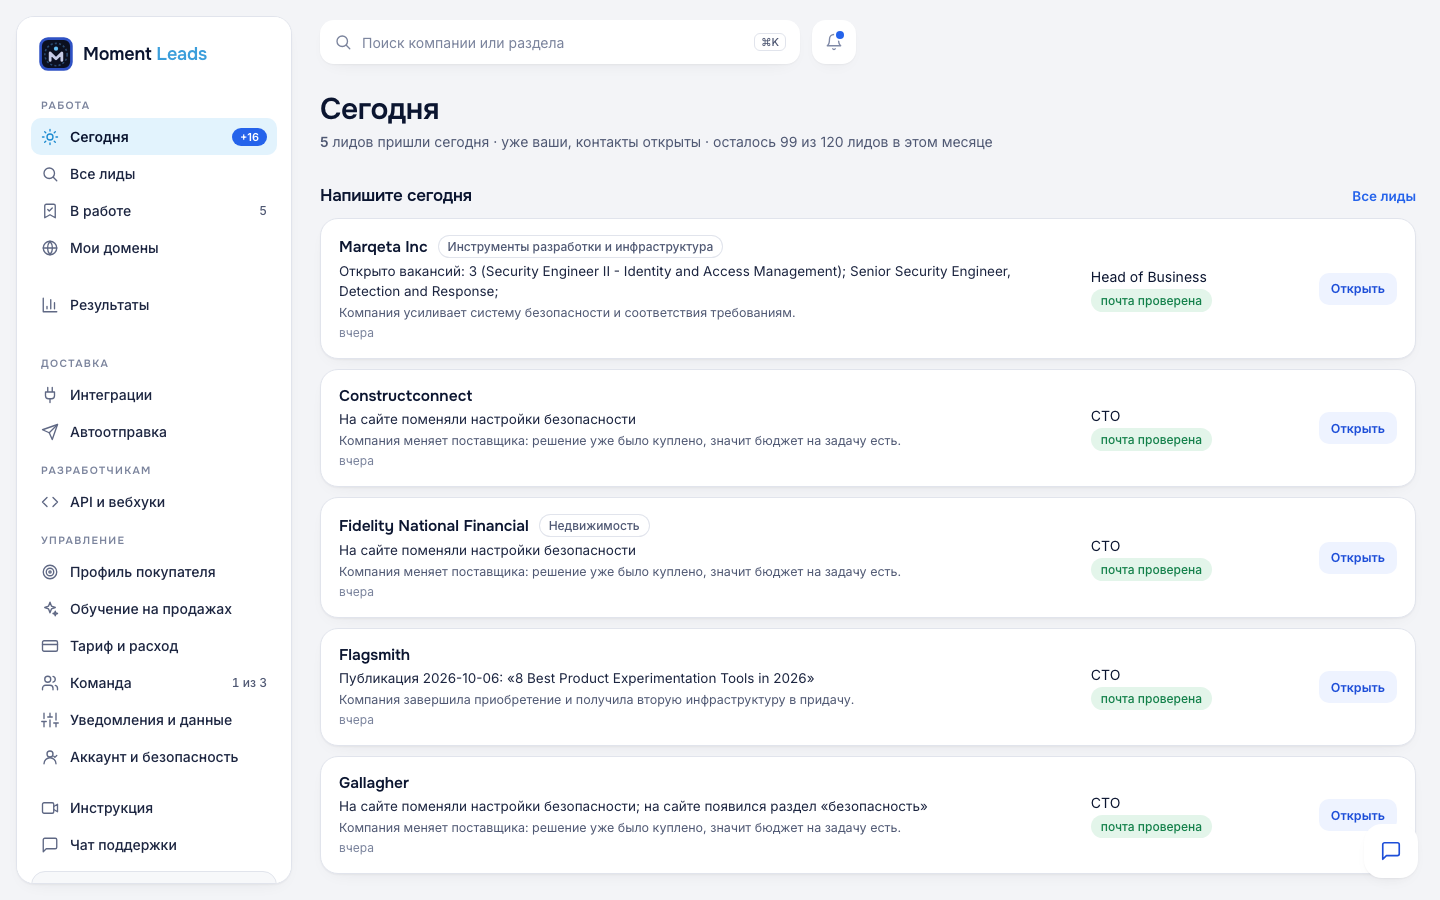The height and width of the screenshot is (900, 1440).
Task: Click the sparkle icon beside Обучение на продажах
Action: click(50, 609)
